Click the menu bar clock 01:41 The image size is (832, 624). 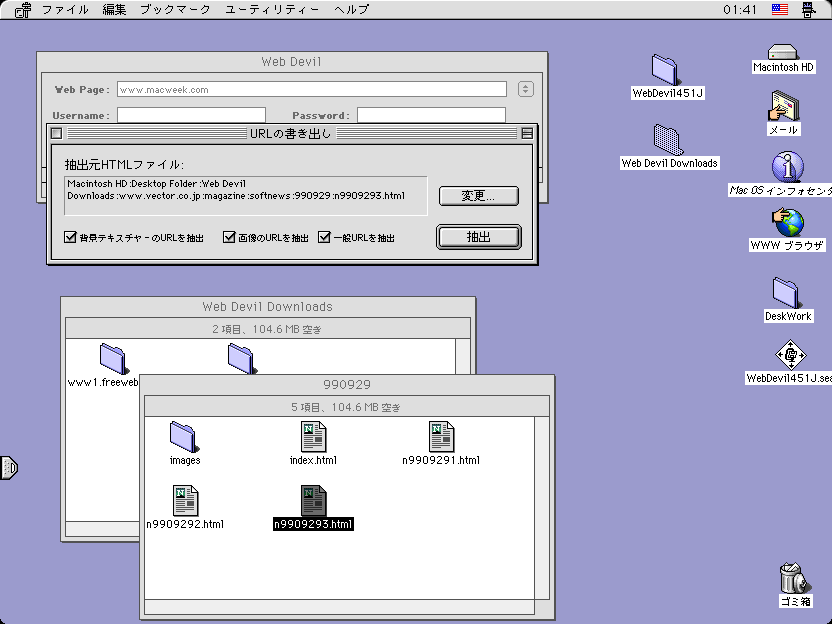[x=740, y=10]
